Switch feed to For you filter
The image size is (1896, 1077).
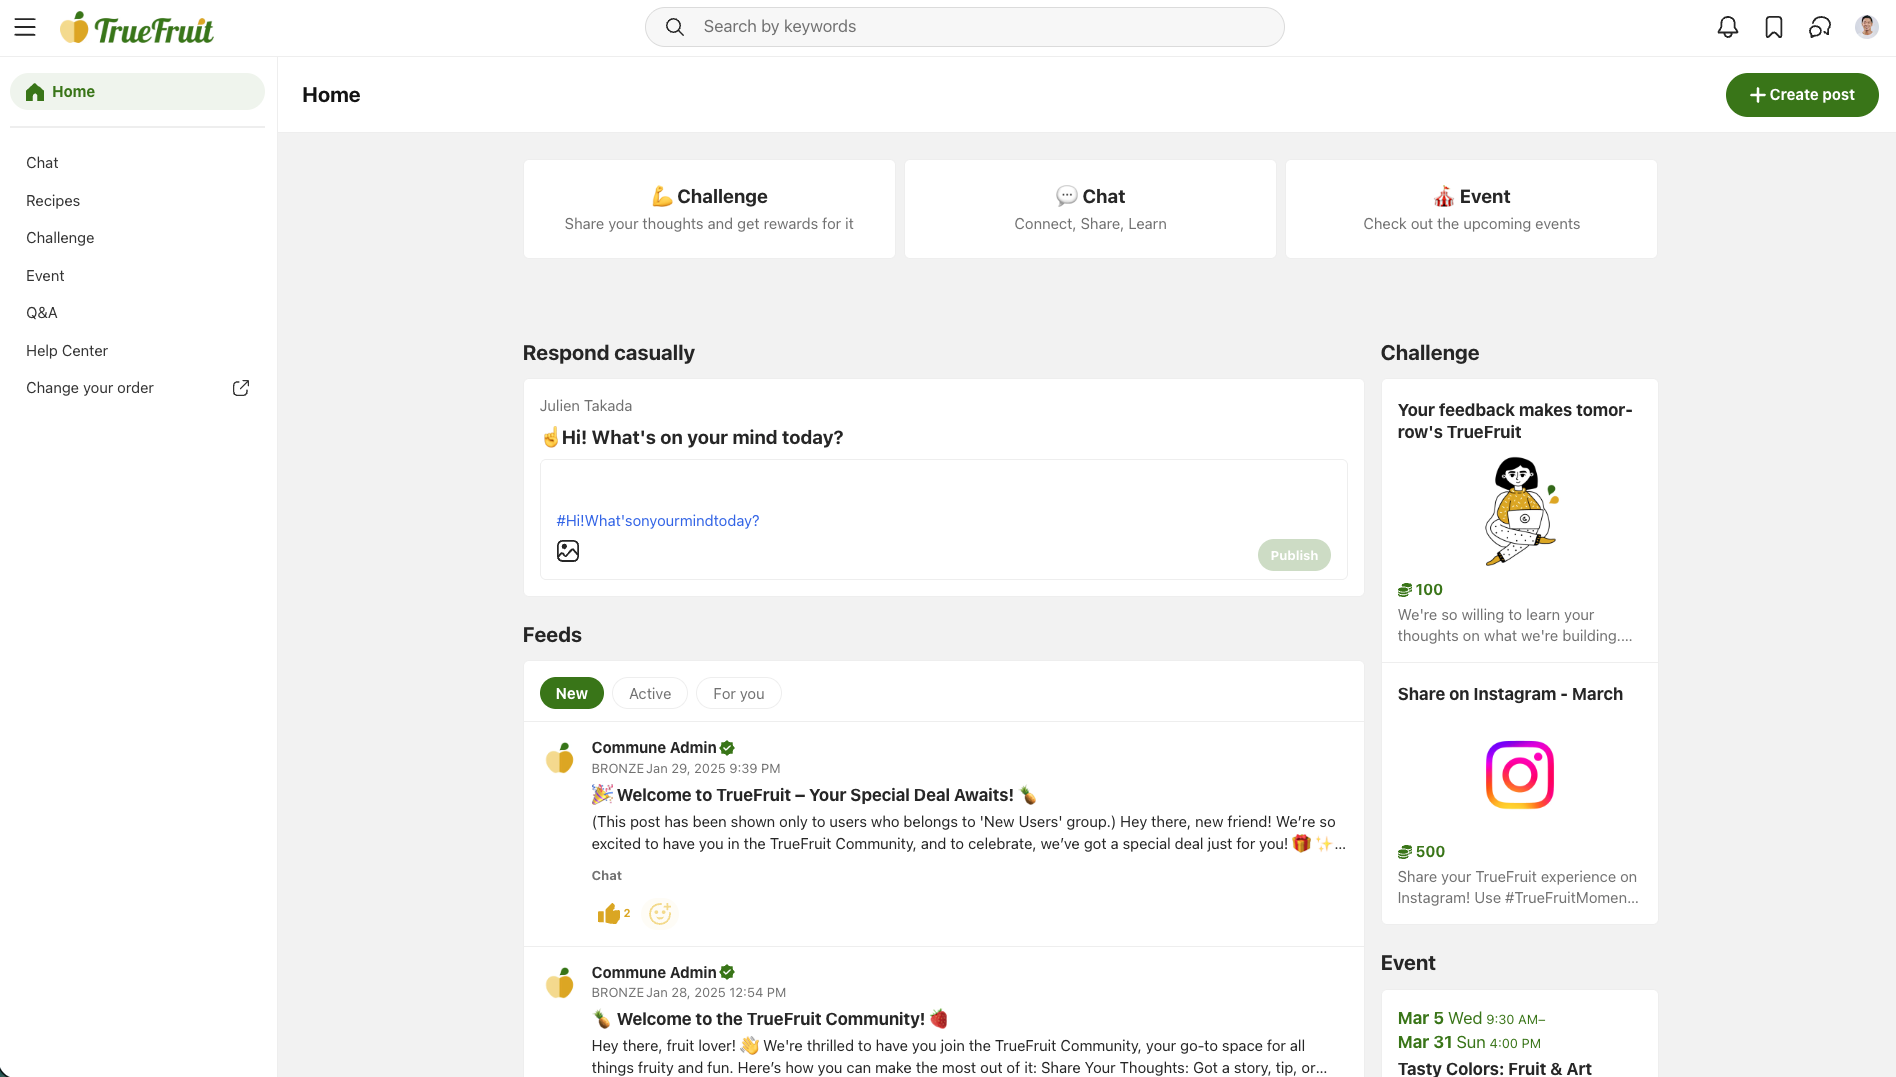(738, 693)
